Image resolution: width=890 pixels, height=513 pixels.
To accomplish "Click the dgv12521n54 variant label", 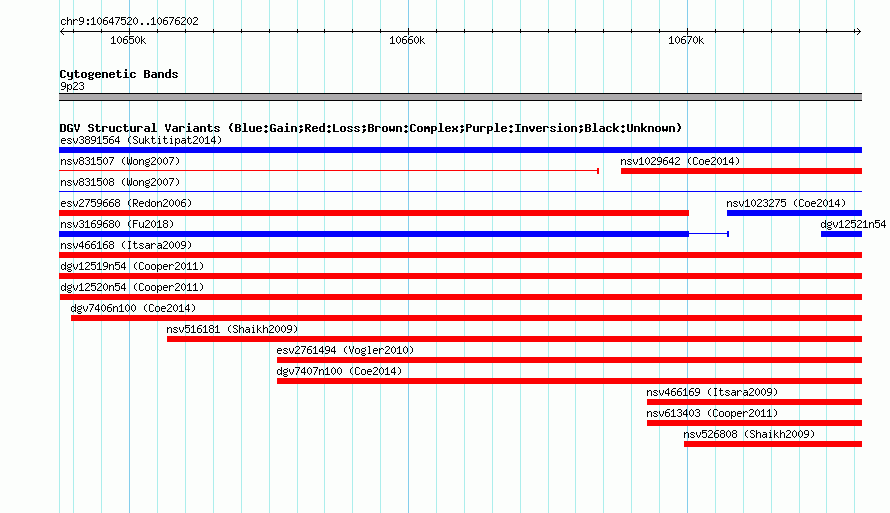I will (x=853, y=224).
